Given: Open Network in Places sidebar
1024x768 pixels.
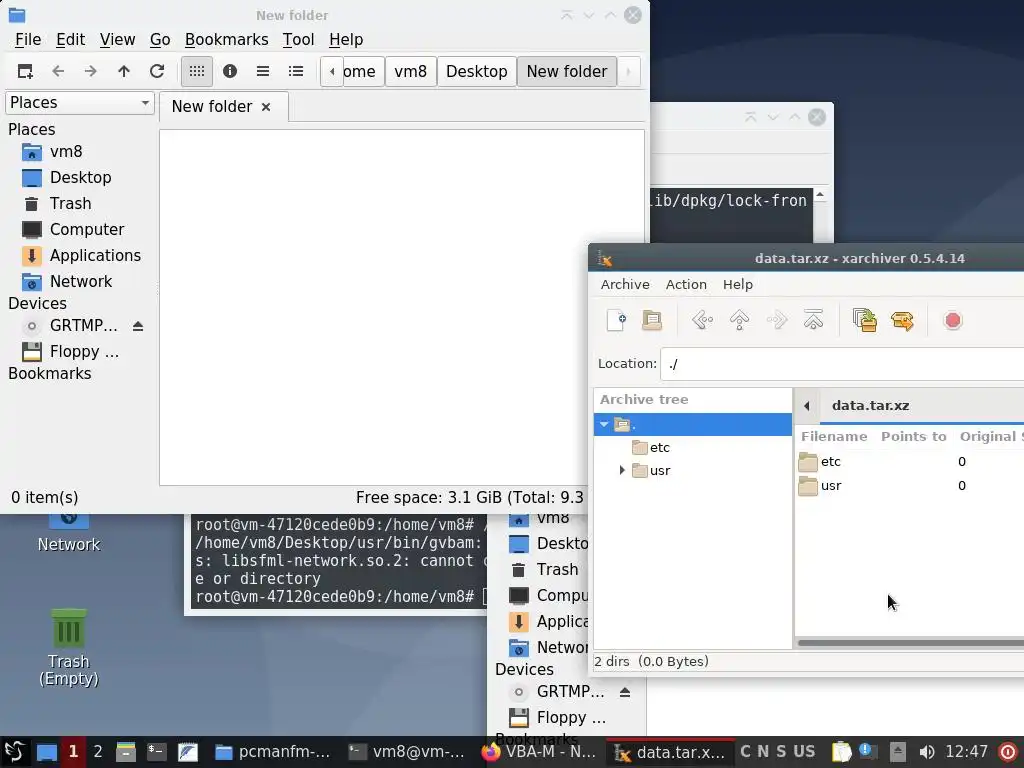Looking at the screenshot, I should [81, 281].
